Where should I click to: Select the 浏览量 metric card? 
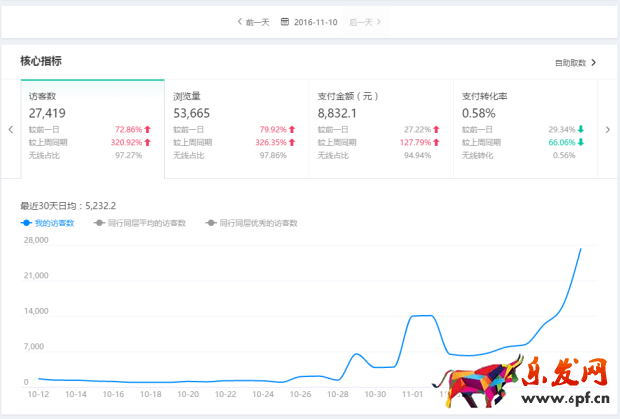coord(235,128)
